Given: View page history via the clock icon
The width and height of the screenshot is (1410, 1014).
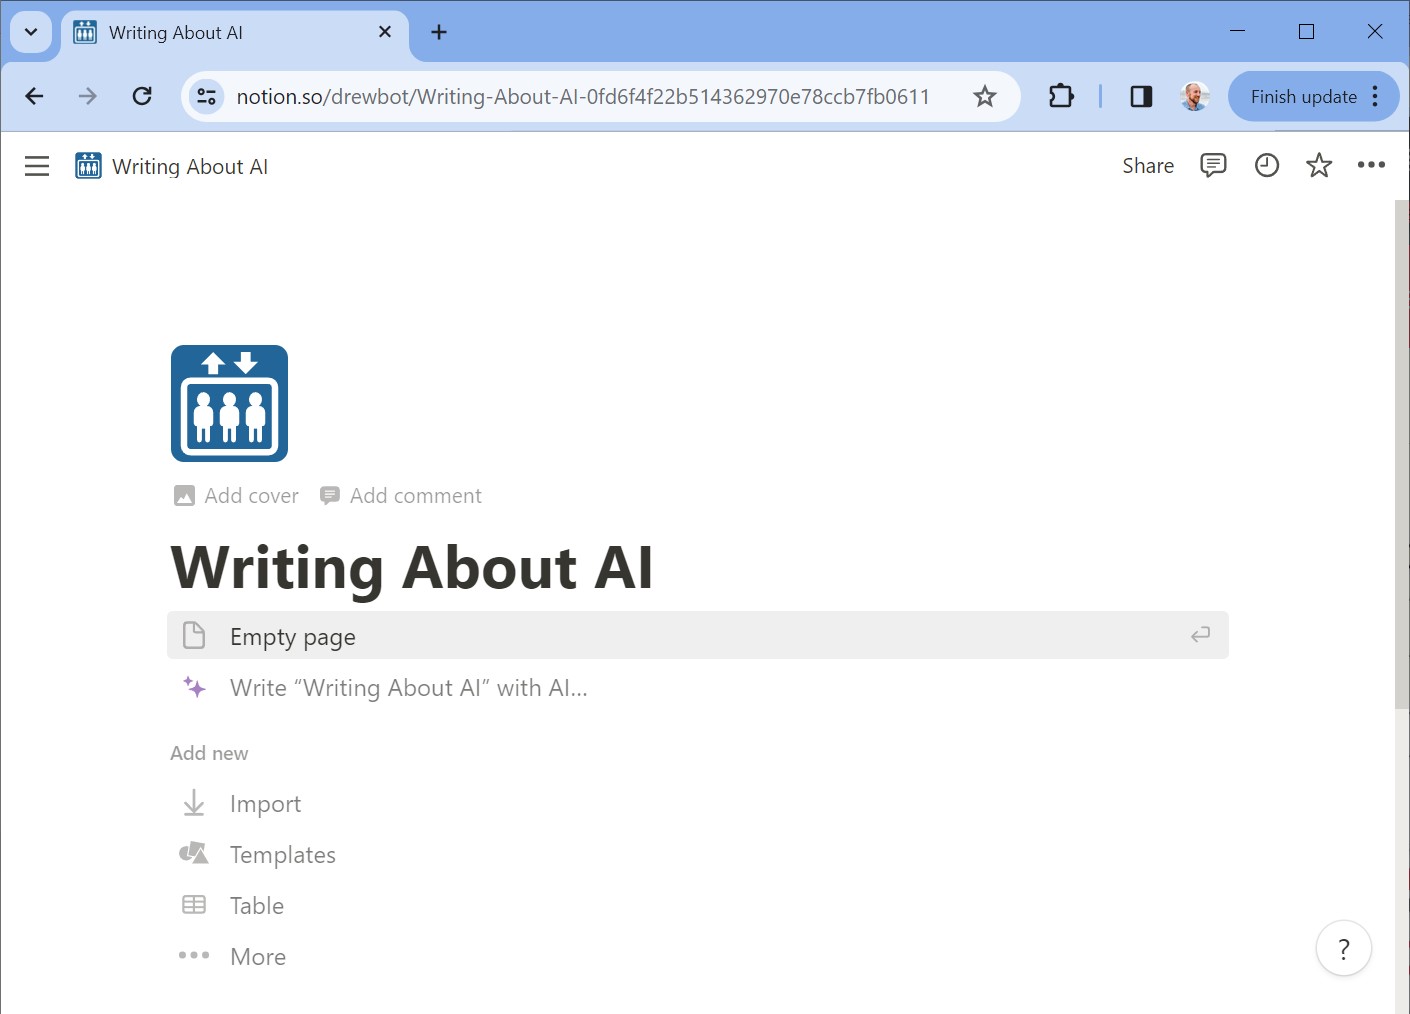Looking at the screenshot, I should 1266,165.
